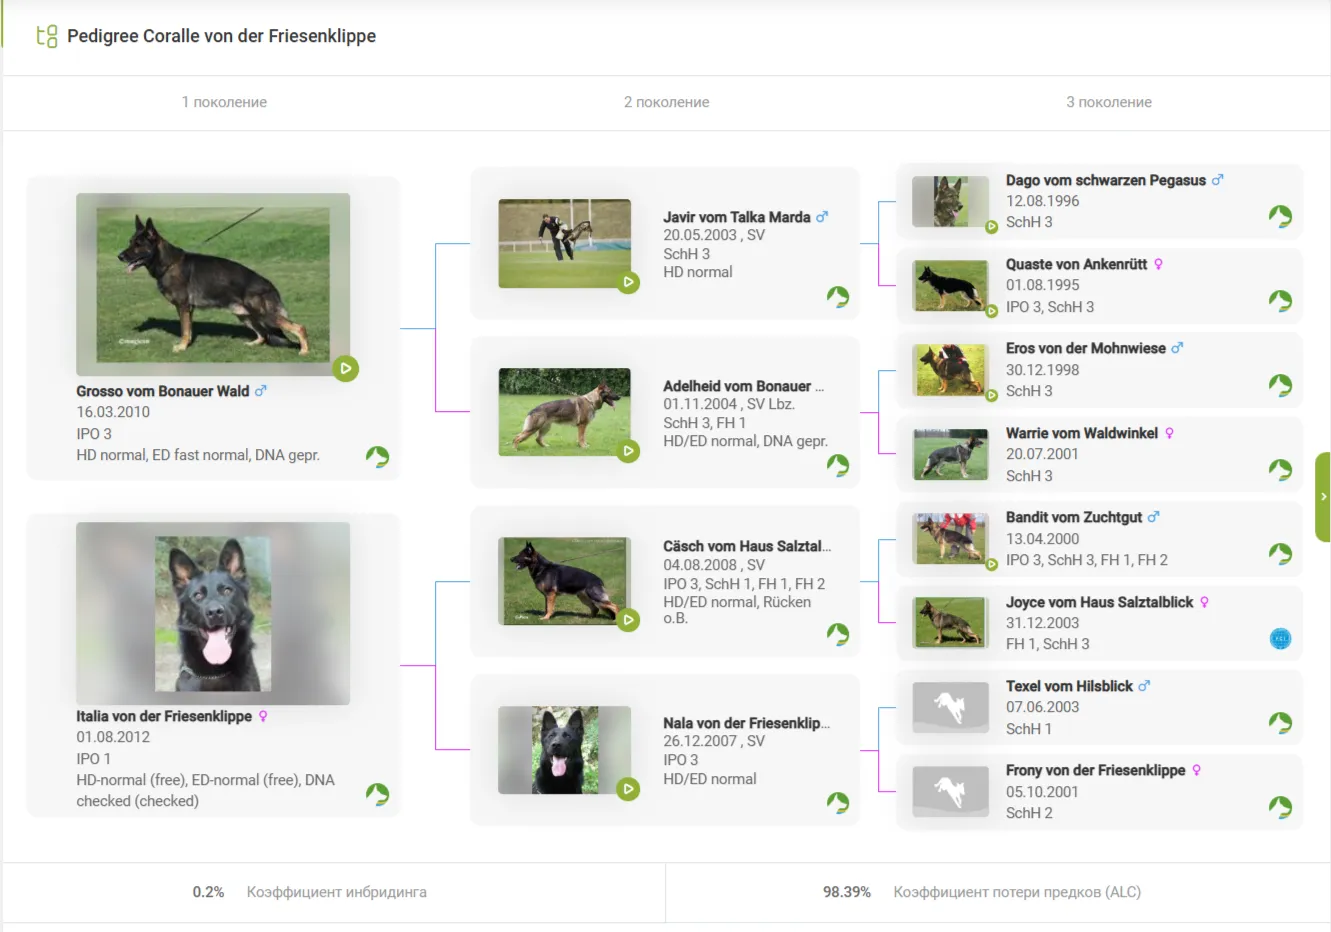The width and height of the screenshot is (1331, 932).
Task: Select the '3 поколение' column header
Action: click(1108, 102)
